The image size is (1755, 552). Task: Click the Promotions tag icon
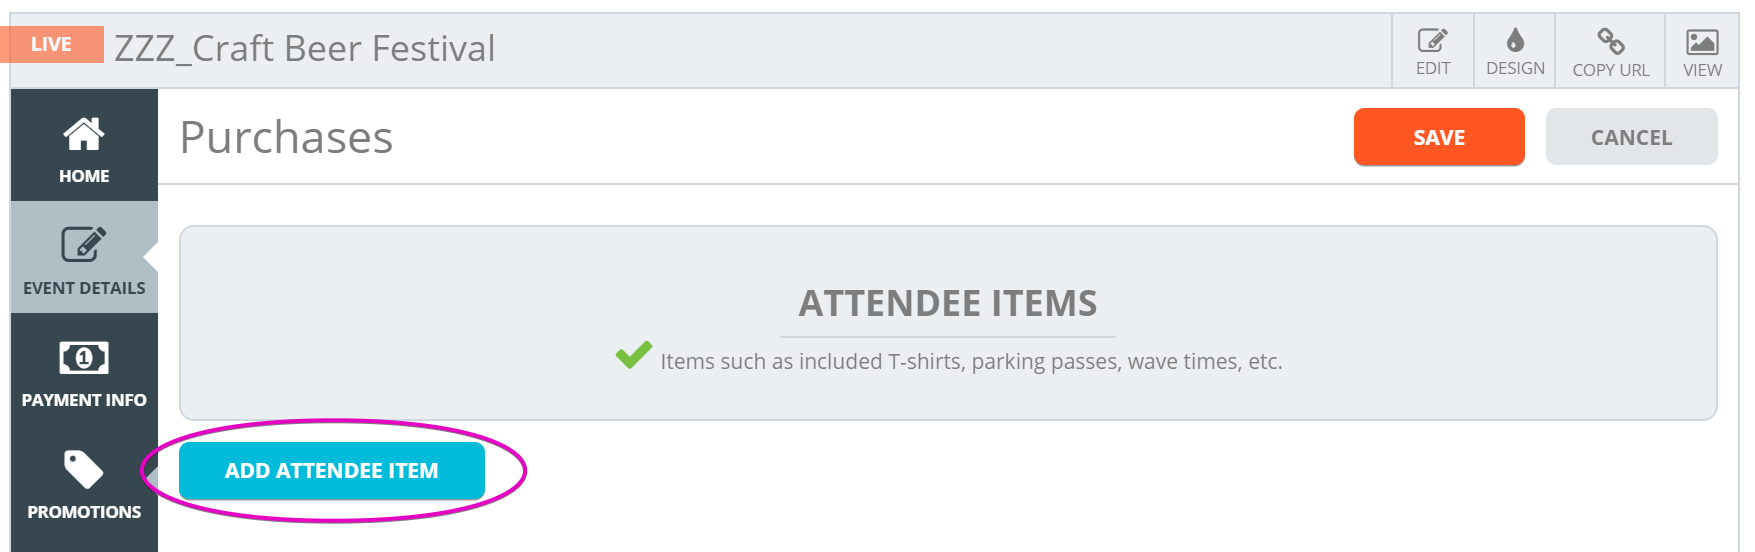(x=84, y=469)
